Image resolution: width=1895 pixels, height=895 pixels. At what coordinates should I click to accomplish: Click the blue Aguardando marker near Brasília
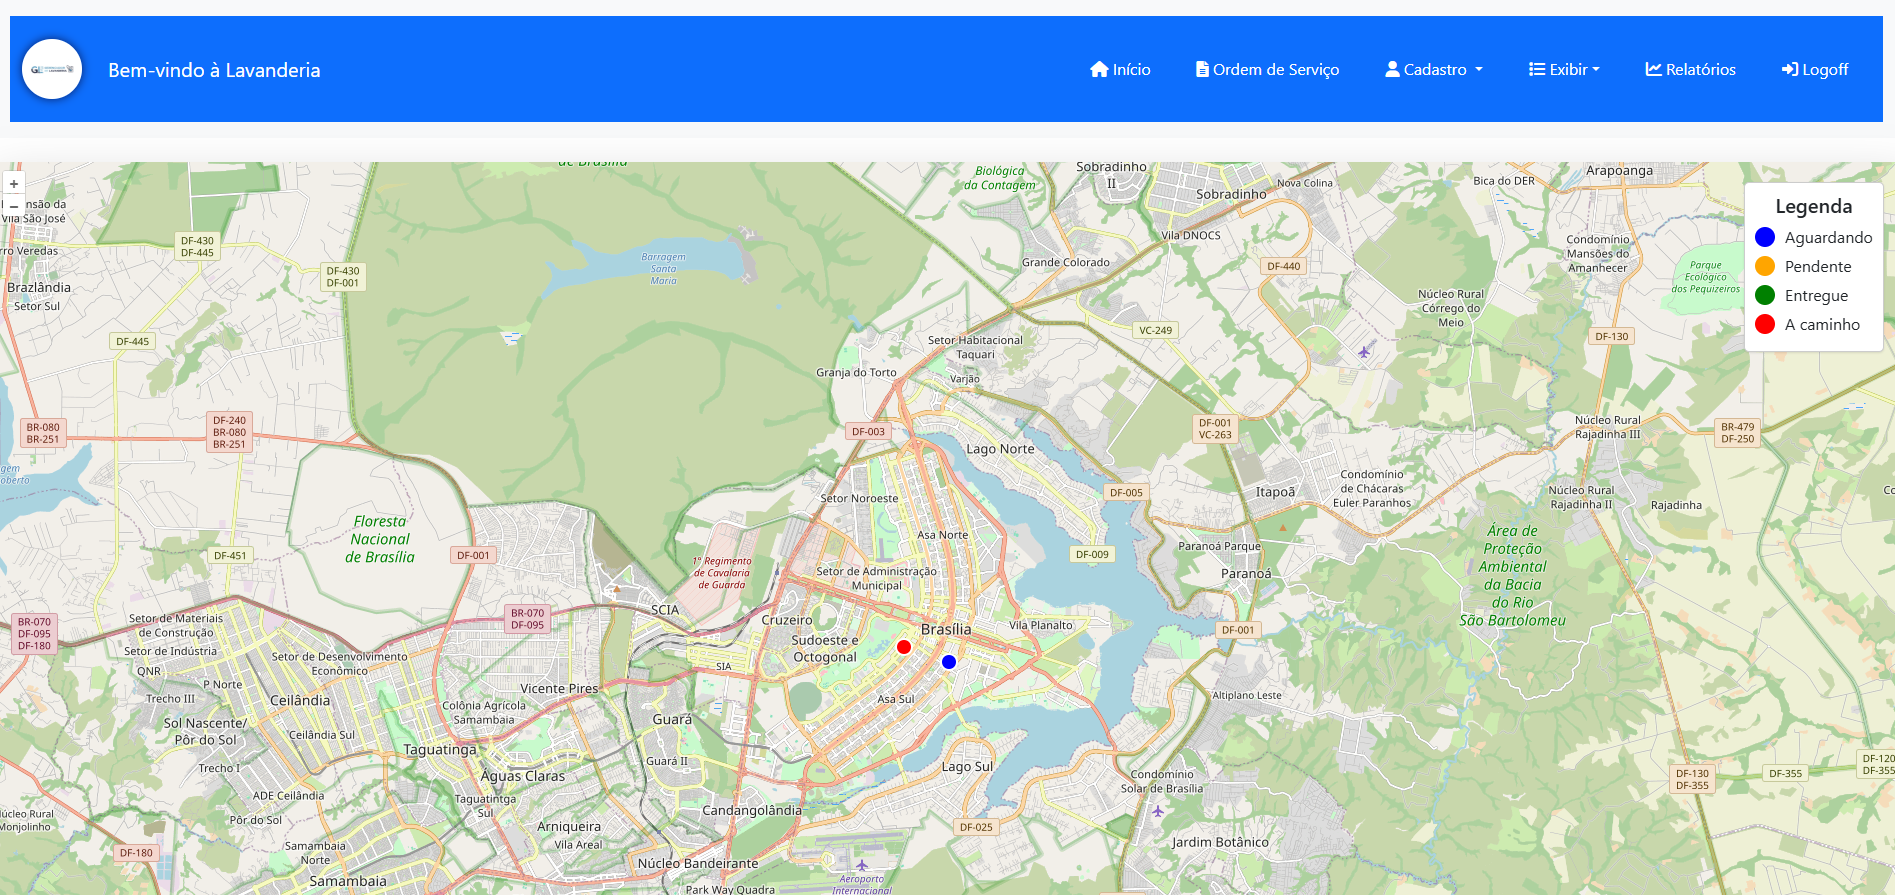tap(949, 662)
